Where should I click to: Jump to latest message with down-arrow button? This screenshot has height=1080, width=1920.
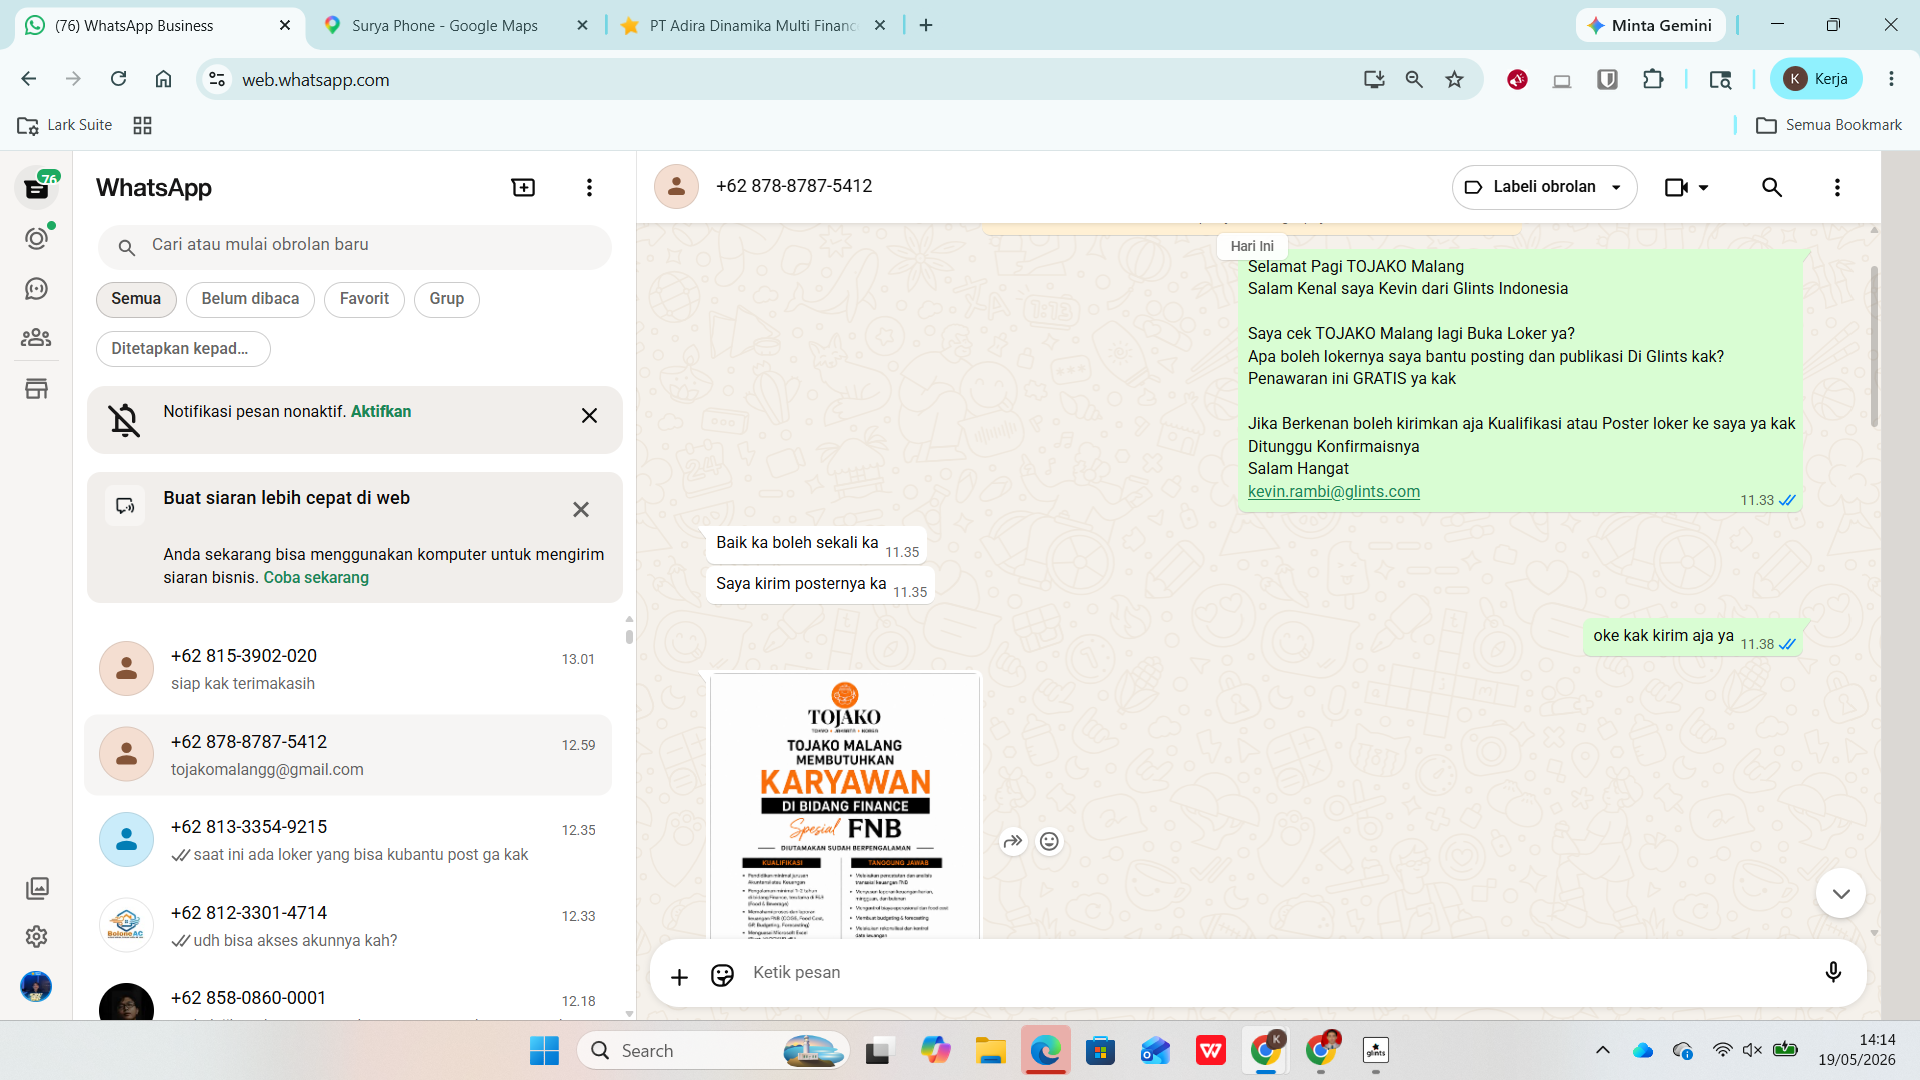(1841, 893)
